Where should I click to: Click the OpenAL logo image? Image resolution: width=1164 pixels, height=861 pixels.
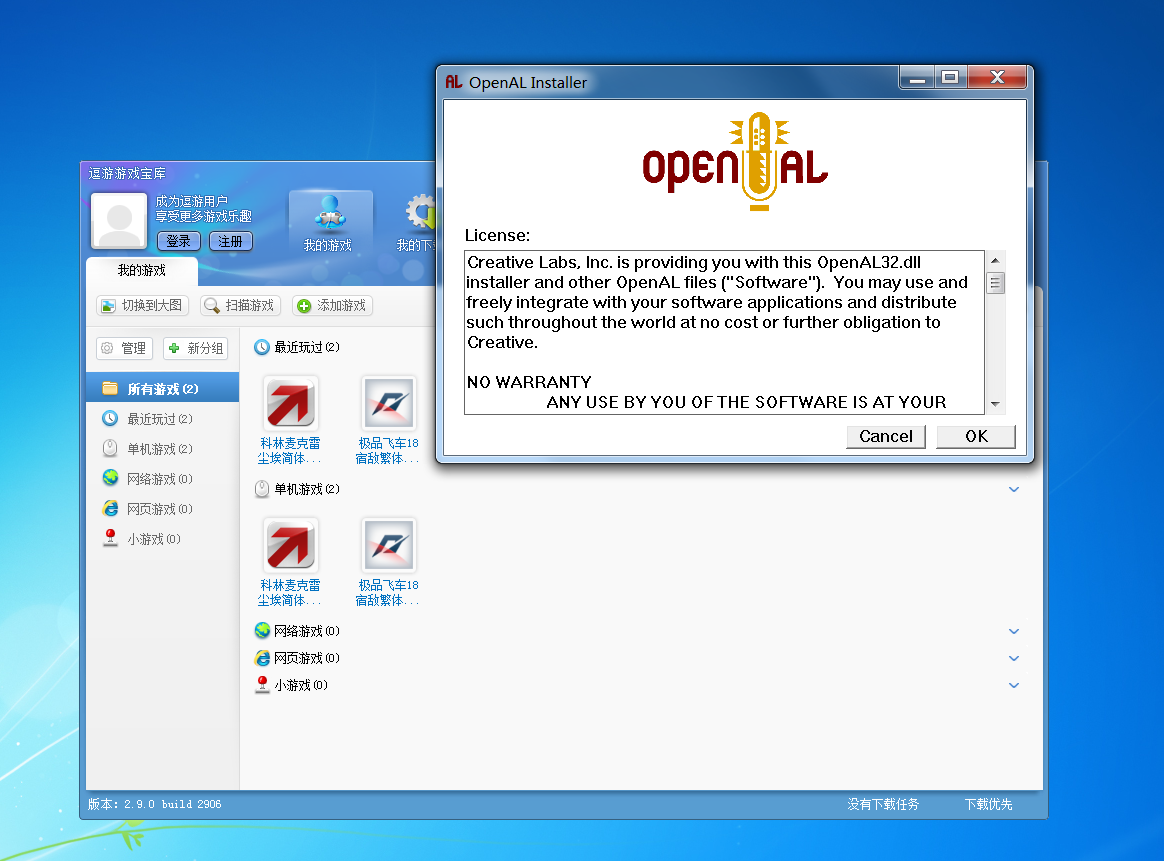pos(735,162)
